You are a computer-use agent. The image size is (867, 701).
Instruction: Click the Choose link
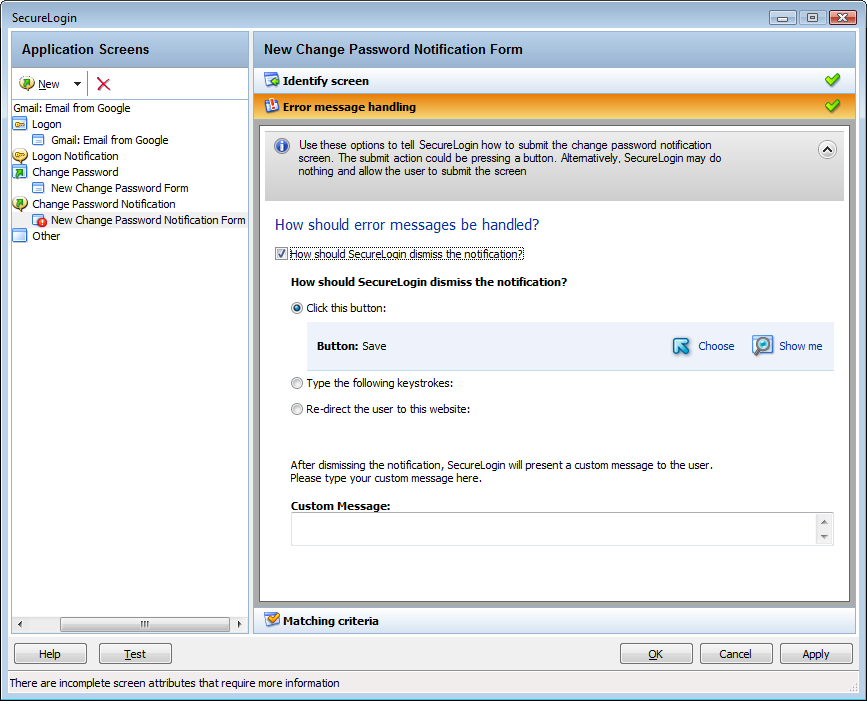pyautogui.click(x=716, y=346)
